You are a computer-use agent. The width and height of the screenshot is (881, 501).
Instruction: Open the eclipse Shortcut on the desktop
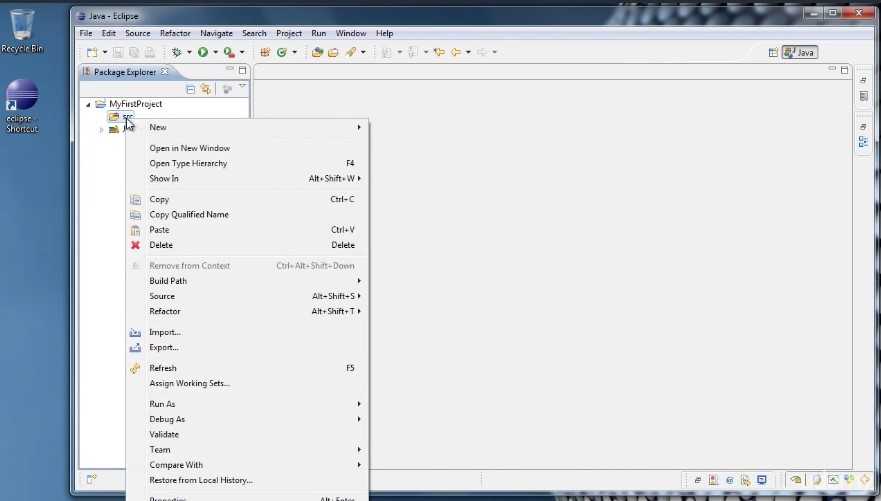coord(21,98)
